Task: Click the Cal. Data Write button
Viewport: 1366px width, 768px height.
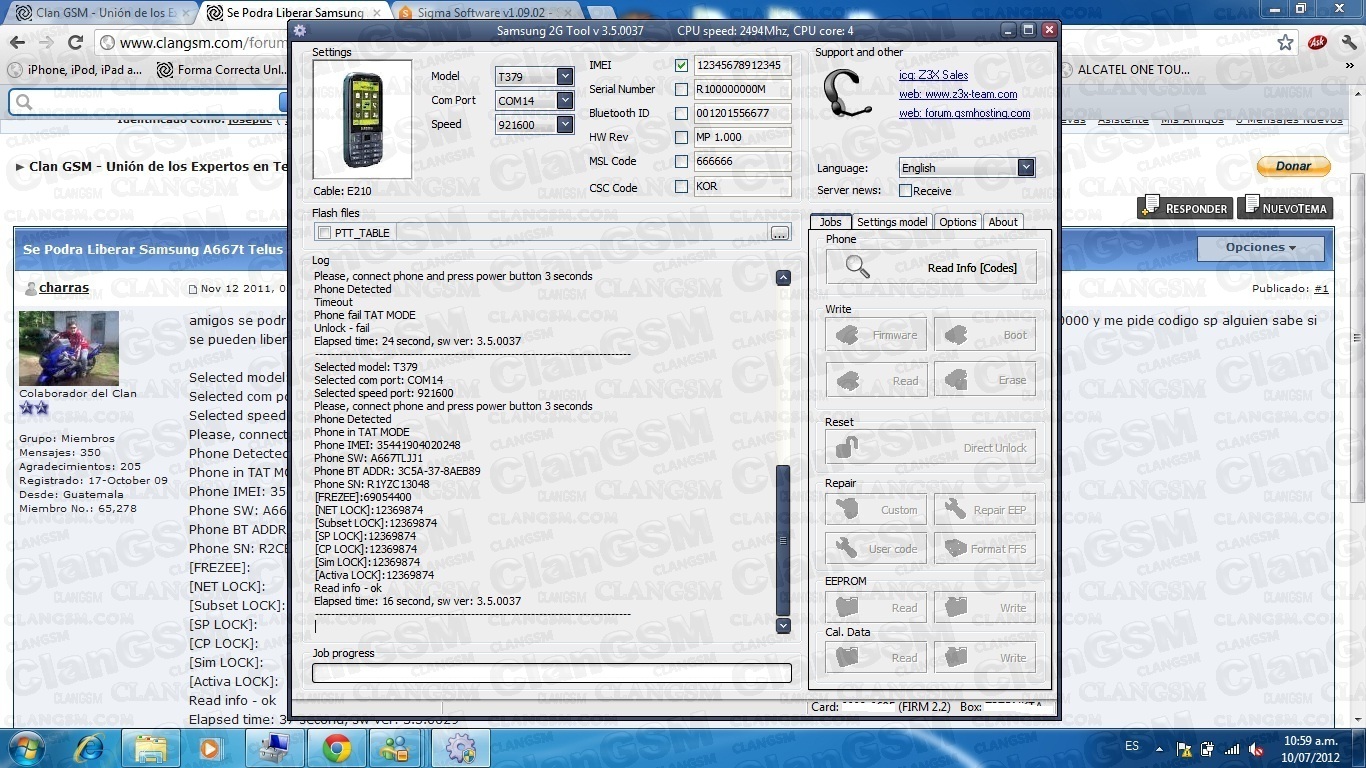Action: (985, 657)
